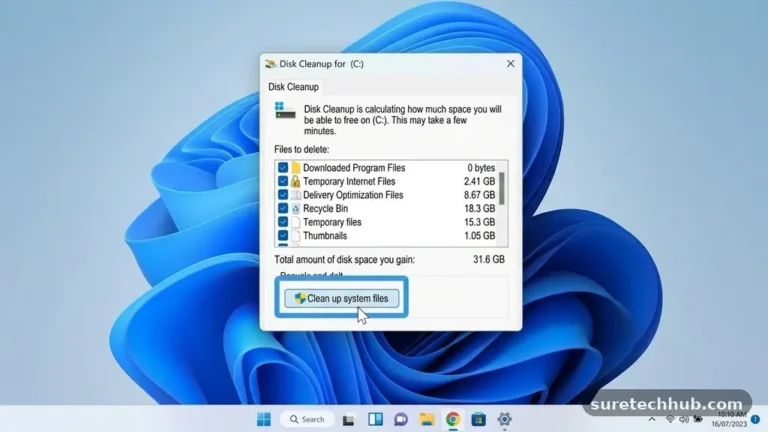Image resolution: width=768 pixels, height=432 pixels.
Task: Click the Disk Cleanup title bar icon
Action: click(270, 64)
